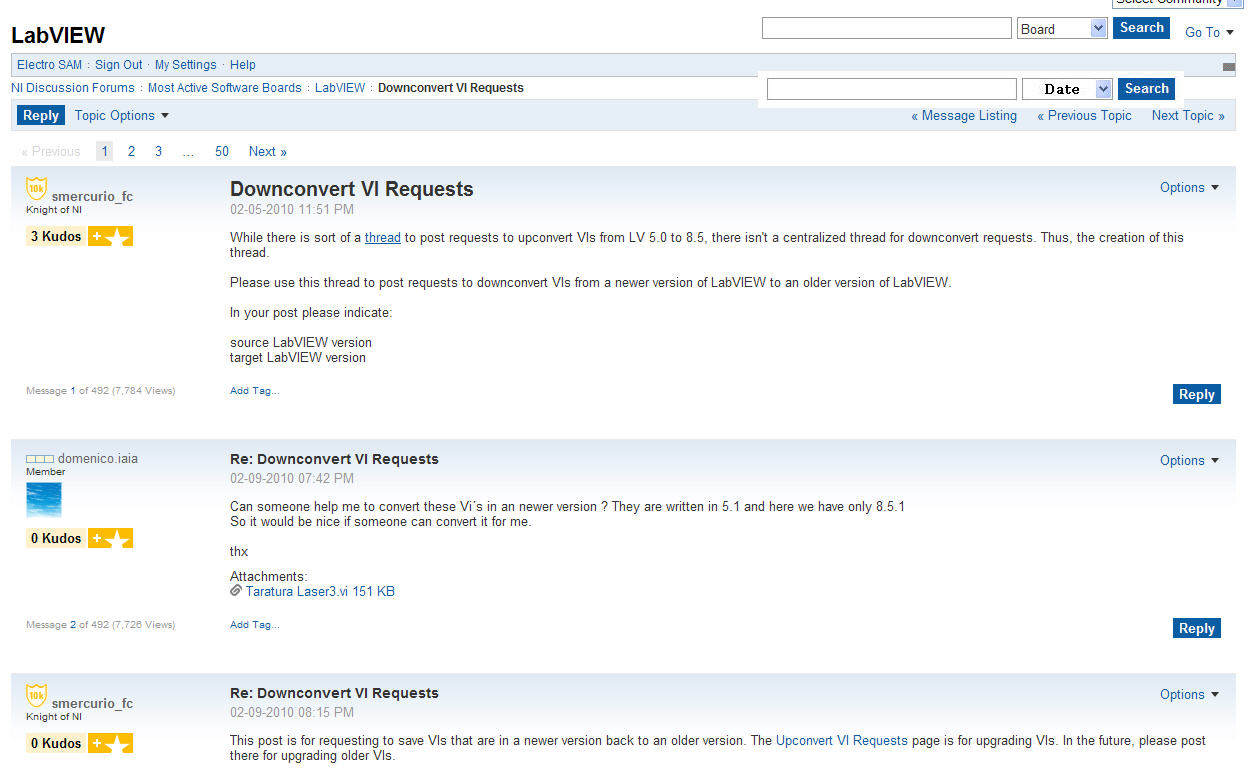Click 'Message 1 of 492 (7,784 Views)' text

pos(100,390)
